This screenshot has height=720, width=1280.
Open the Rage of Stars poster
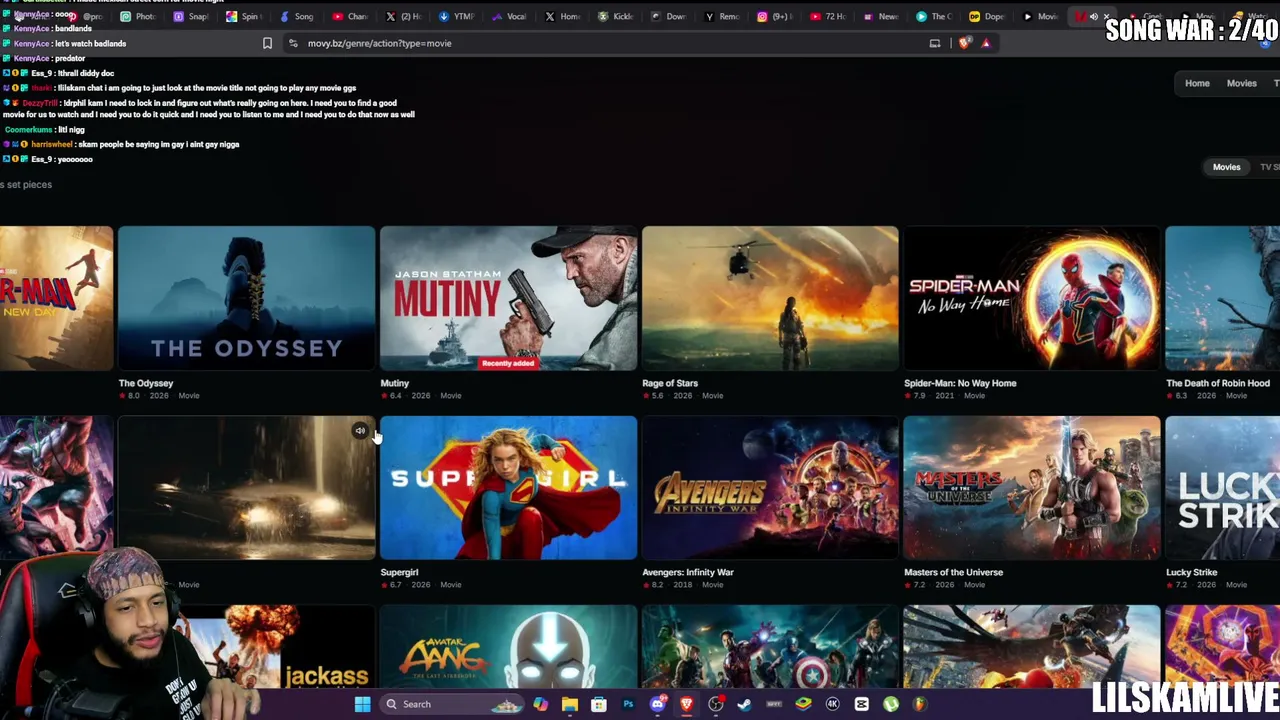click(770, 298)
